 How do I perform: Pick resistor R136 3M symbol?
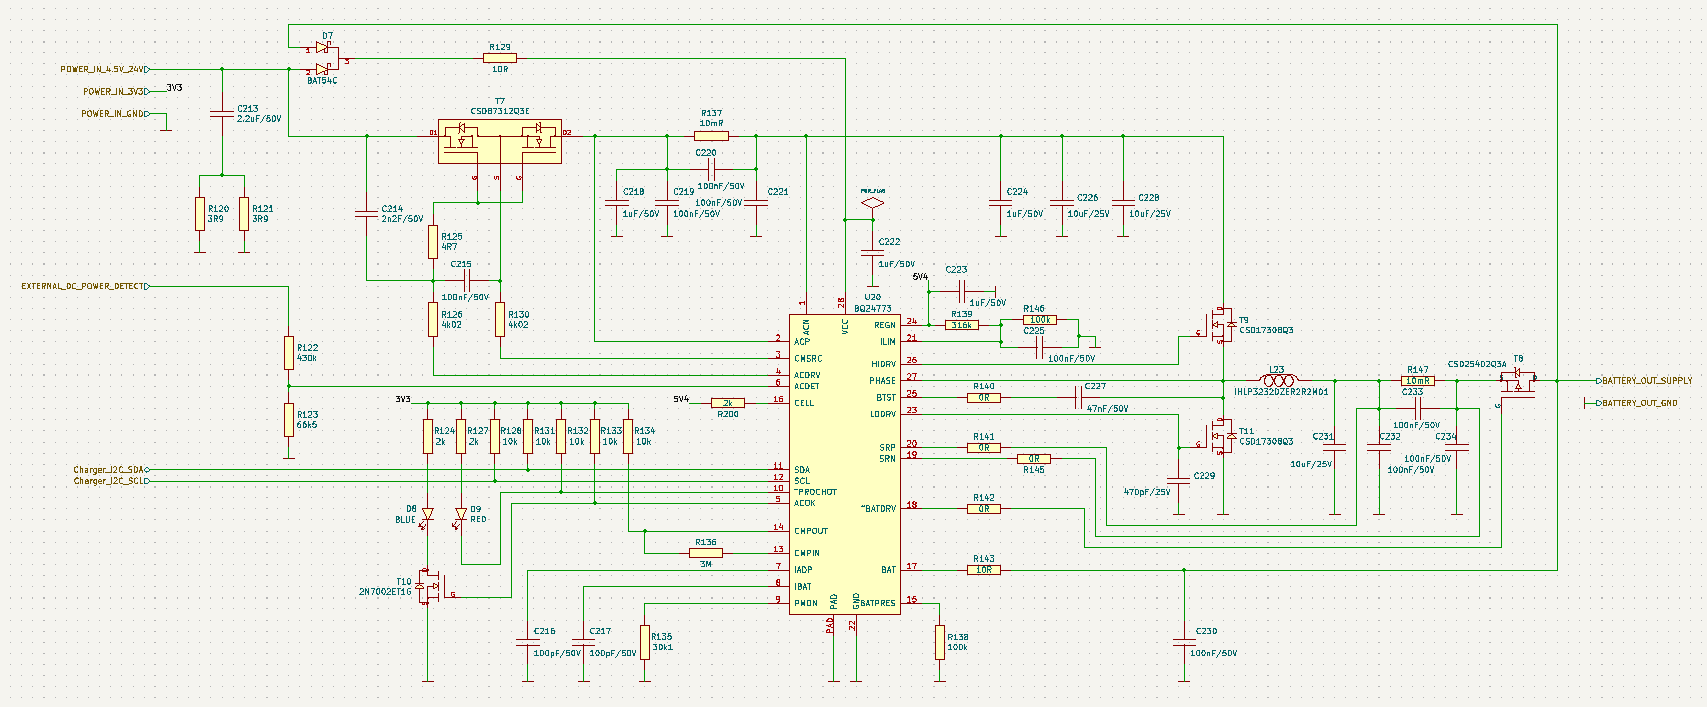[x=706, y=552]
